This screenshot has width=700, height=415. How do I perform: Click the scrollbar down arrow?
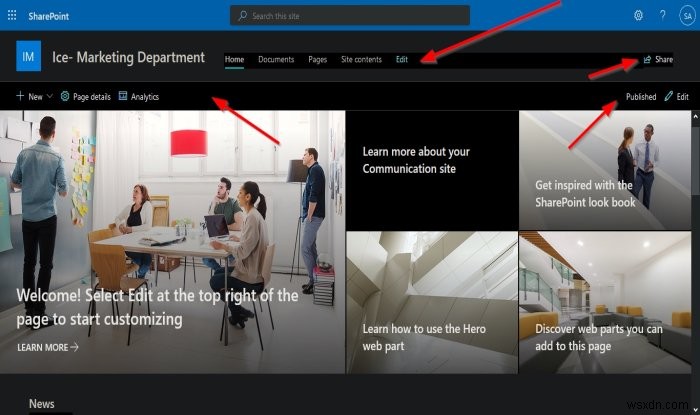[696, 409]
